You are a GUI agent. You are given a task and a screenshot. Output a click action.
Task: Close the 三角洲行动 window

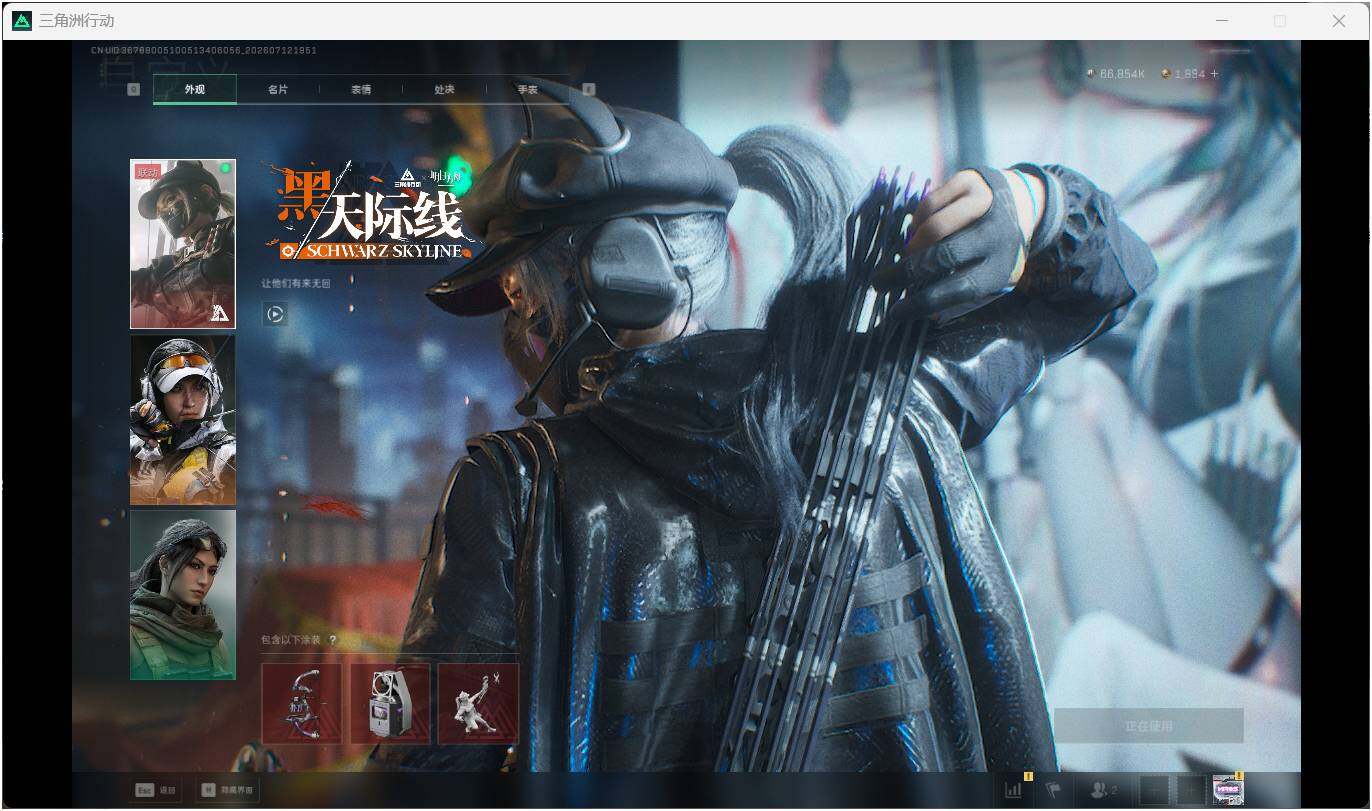1339,21
